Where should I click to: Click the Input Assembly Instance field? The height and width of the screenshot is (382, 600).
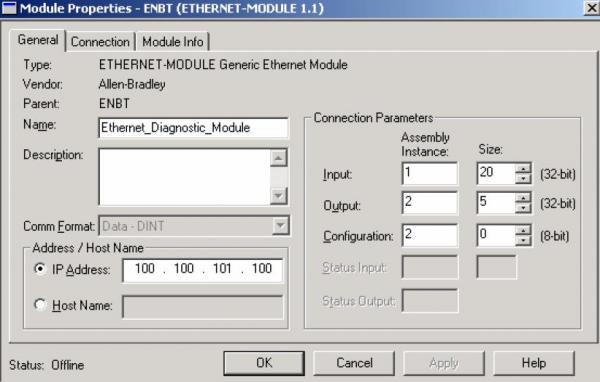(x=430, y=173)
